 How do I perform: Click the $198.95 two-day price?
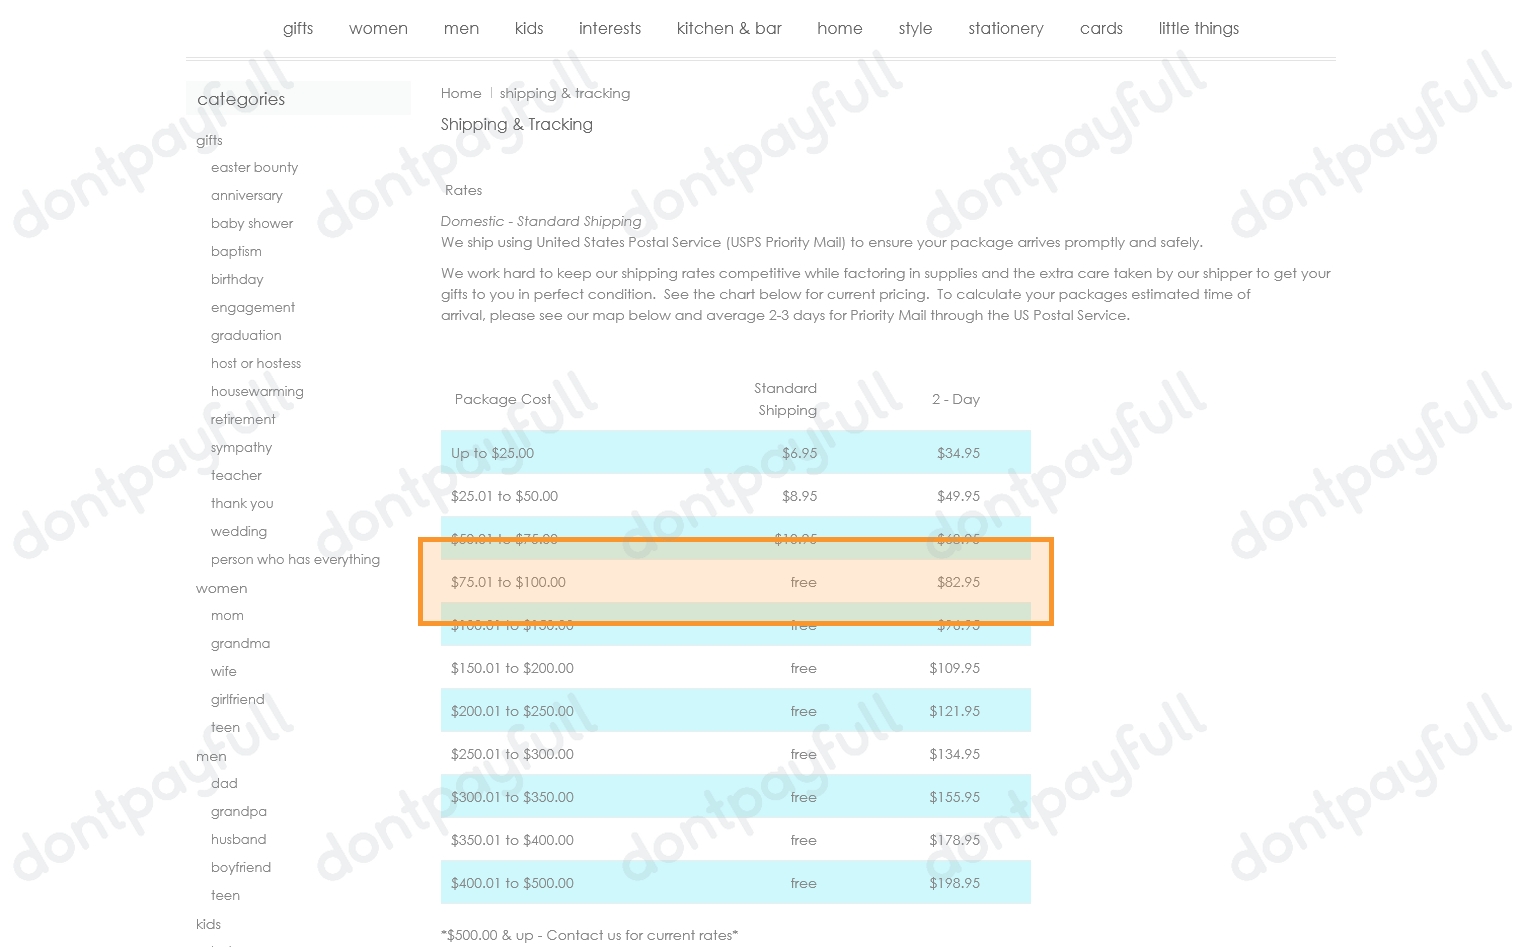coord(954,883)
